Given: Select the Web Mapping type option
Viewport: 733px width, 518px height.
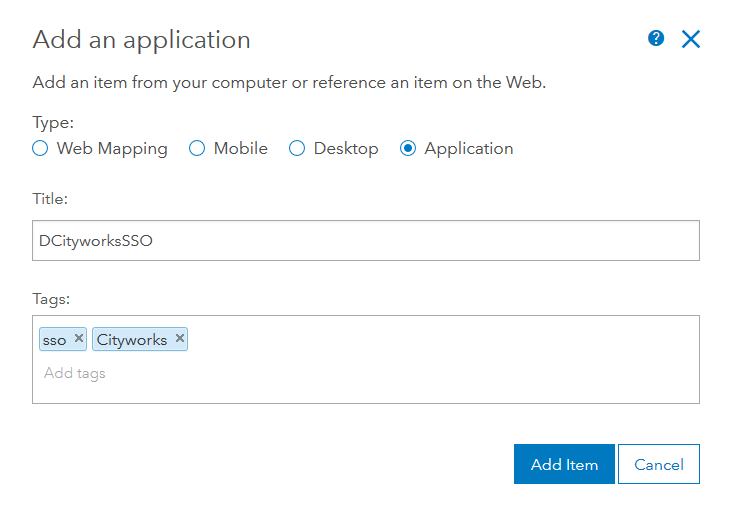Looking at the screenshot, I should 40,148.
